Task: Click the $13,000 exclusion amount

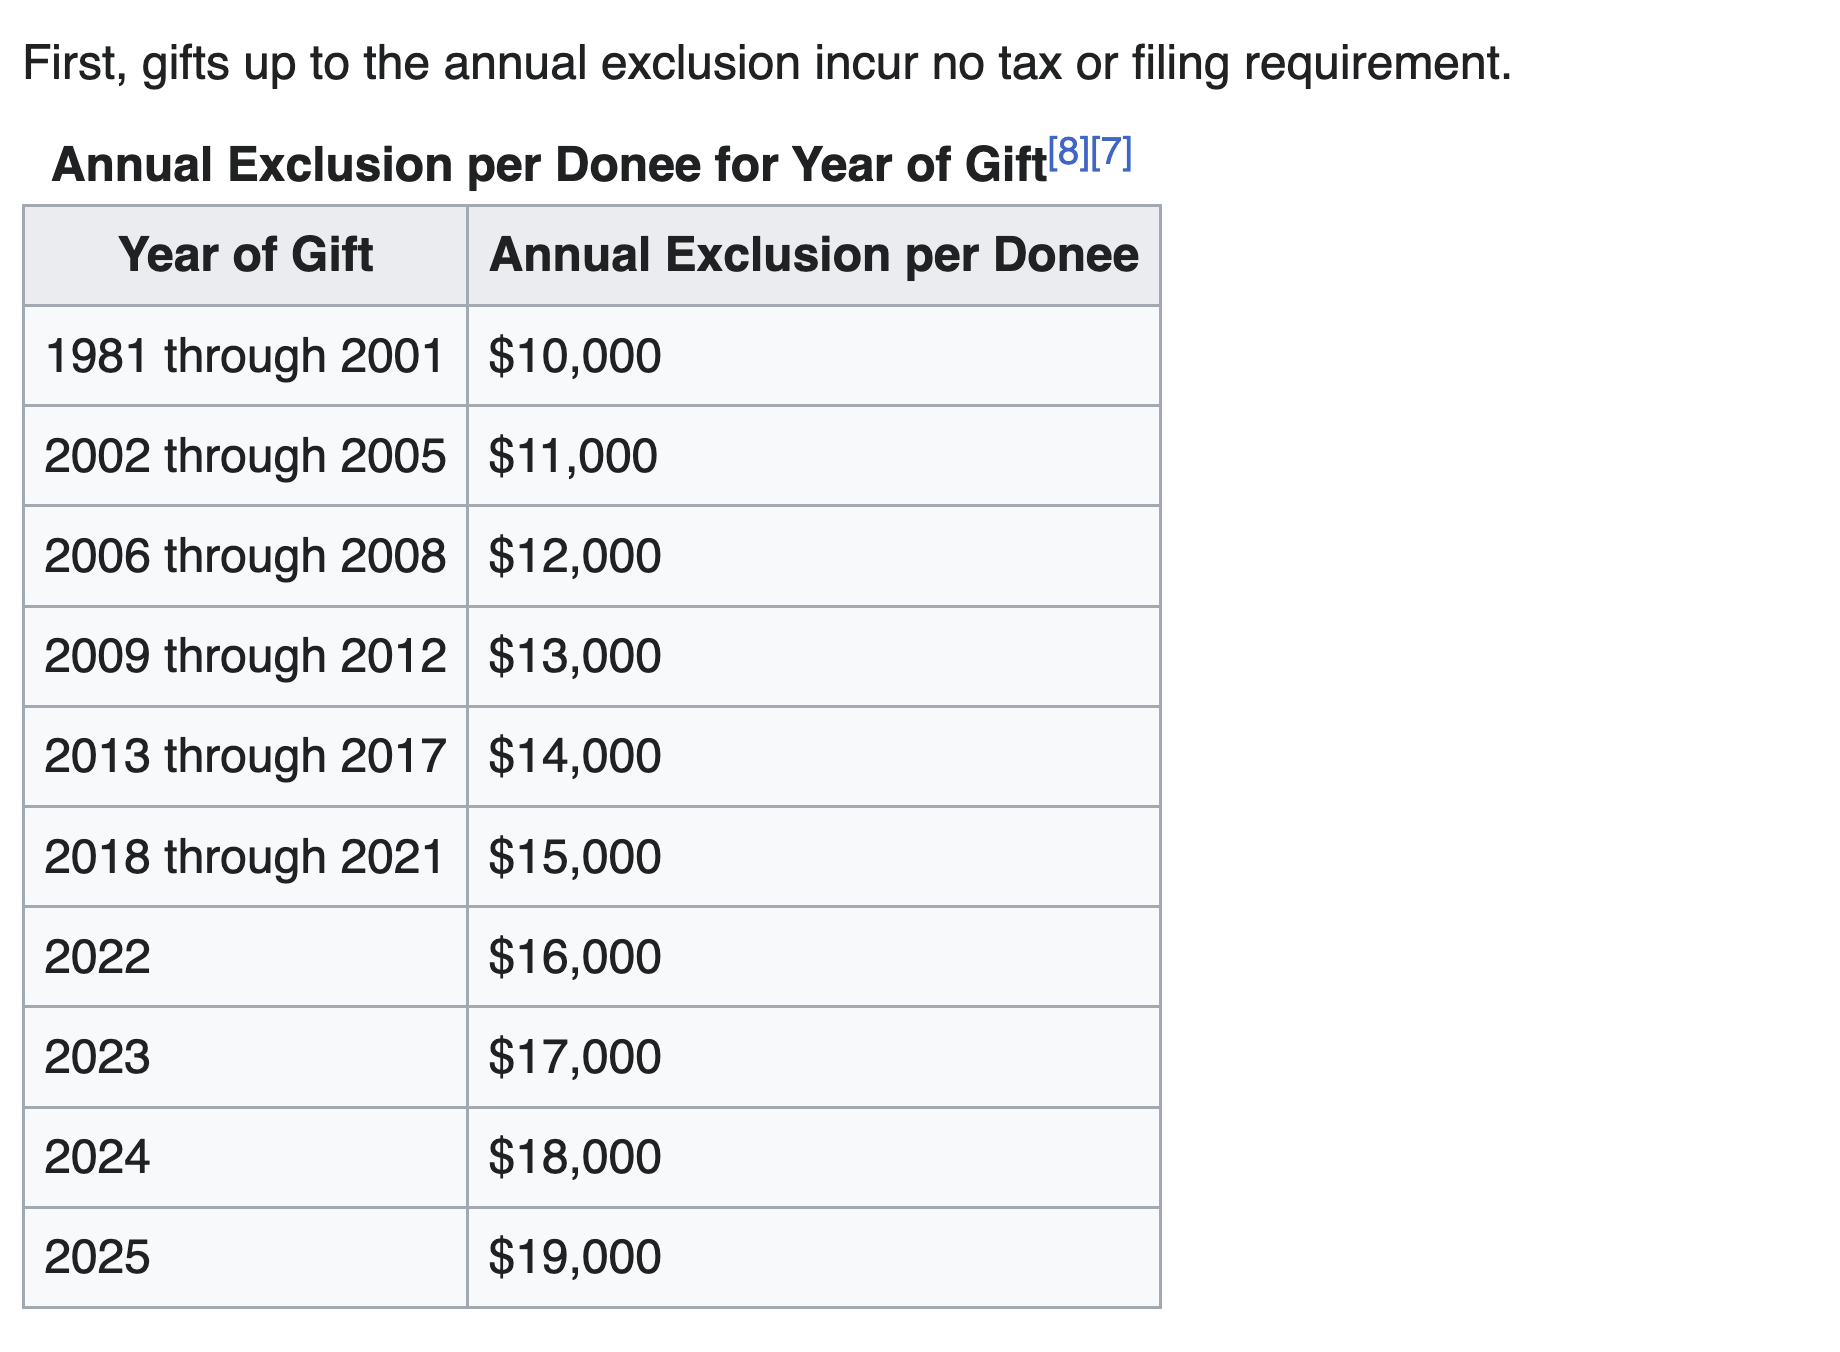Action: 575,656
